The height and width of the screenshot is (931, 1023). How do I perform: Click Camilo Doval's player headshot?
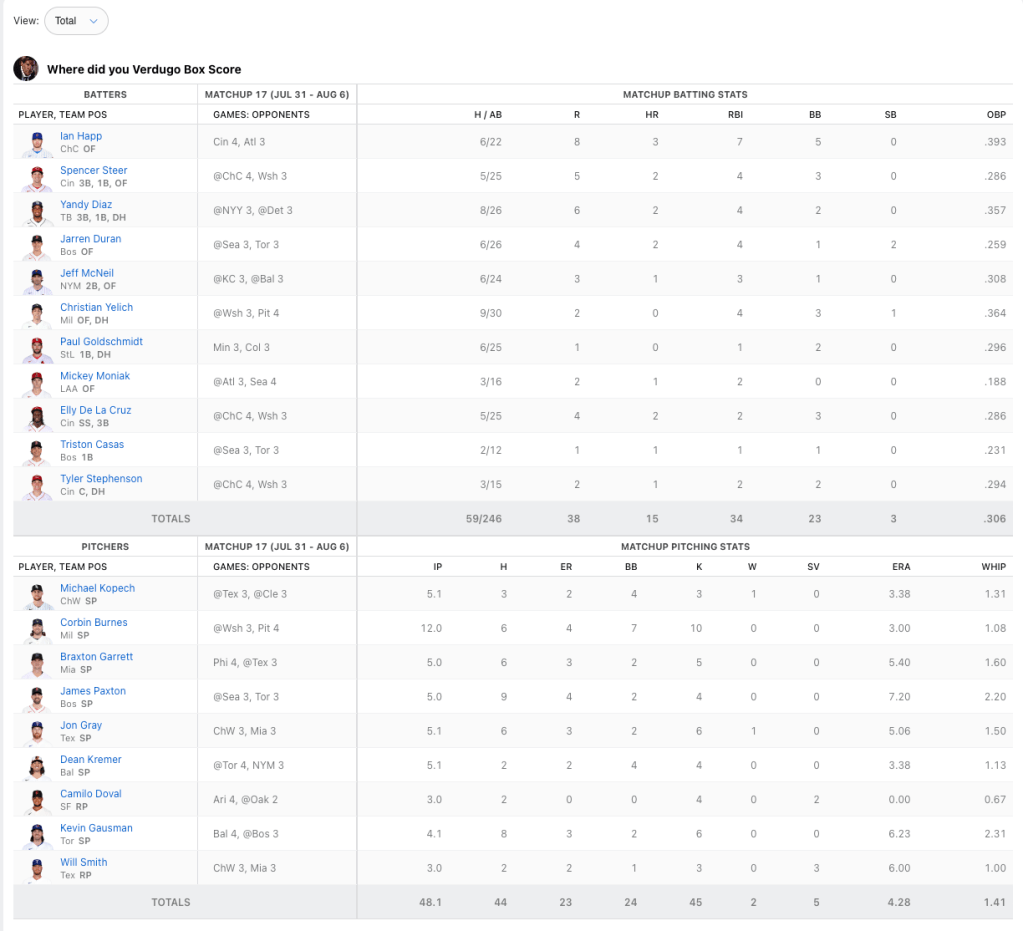(x=37, y=800)
